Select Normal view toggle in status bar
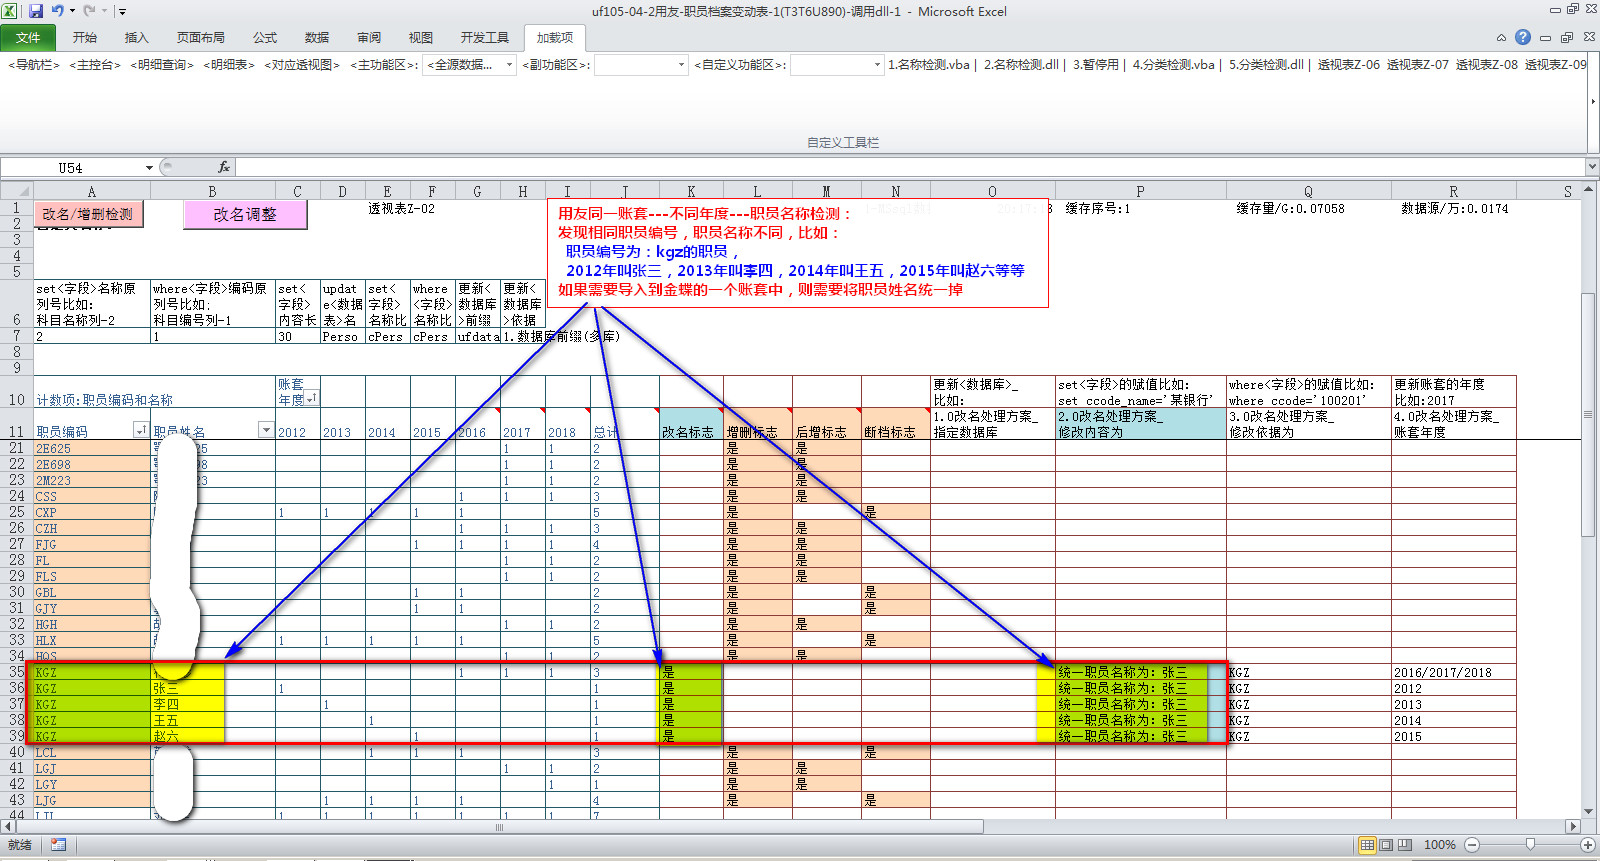The height and width of the screenshot is (861, 1600). pyautogui.click(x=1367, y=845)
